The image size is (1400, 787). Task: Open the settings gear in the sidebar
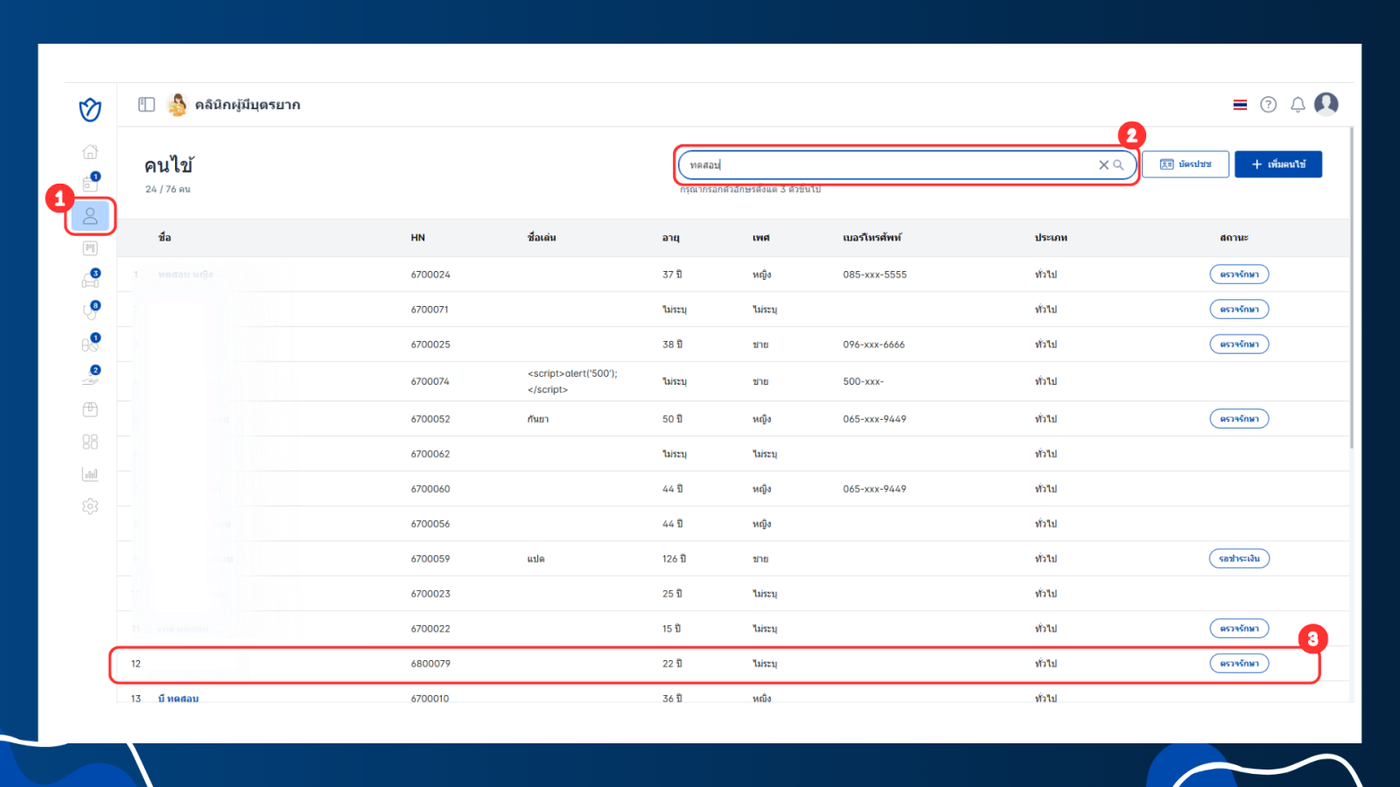click(x=90, y=506)
